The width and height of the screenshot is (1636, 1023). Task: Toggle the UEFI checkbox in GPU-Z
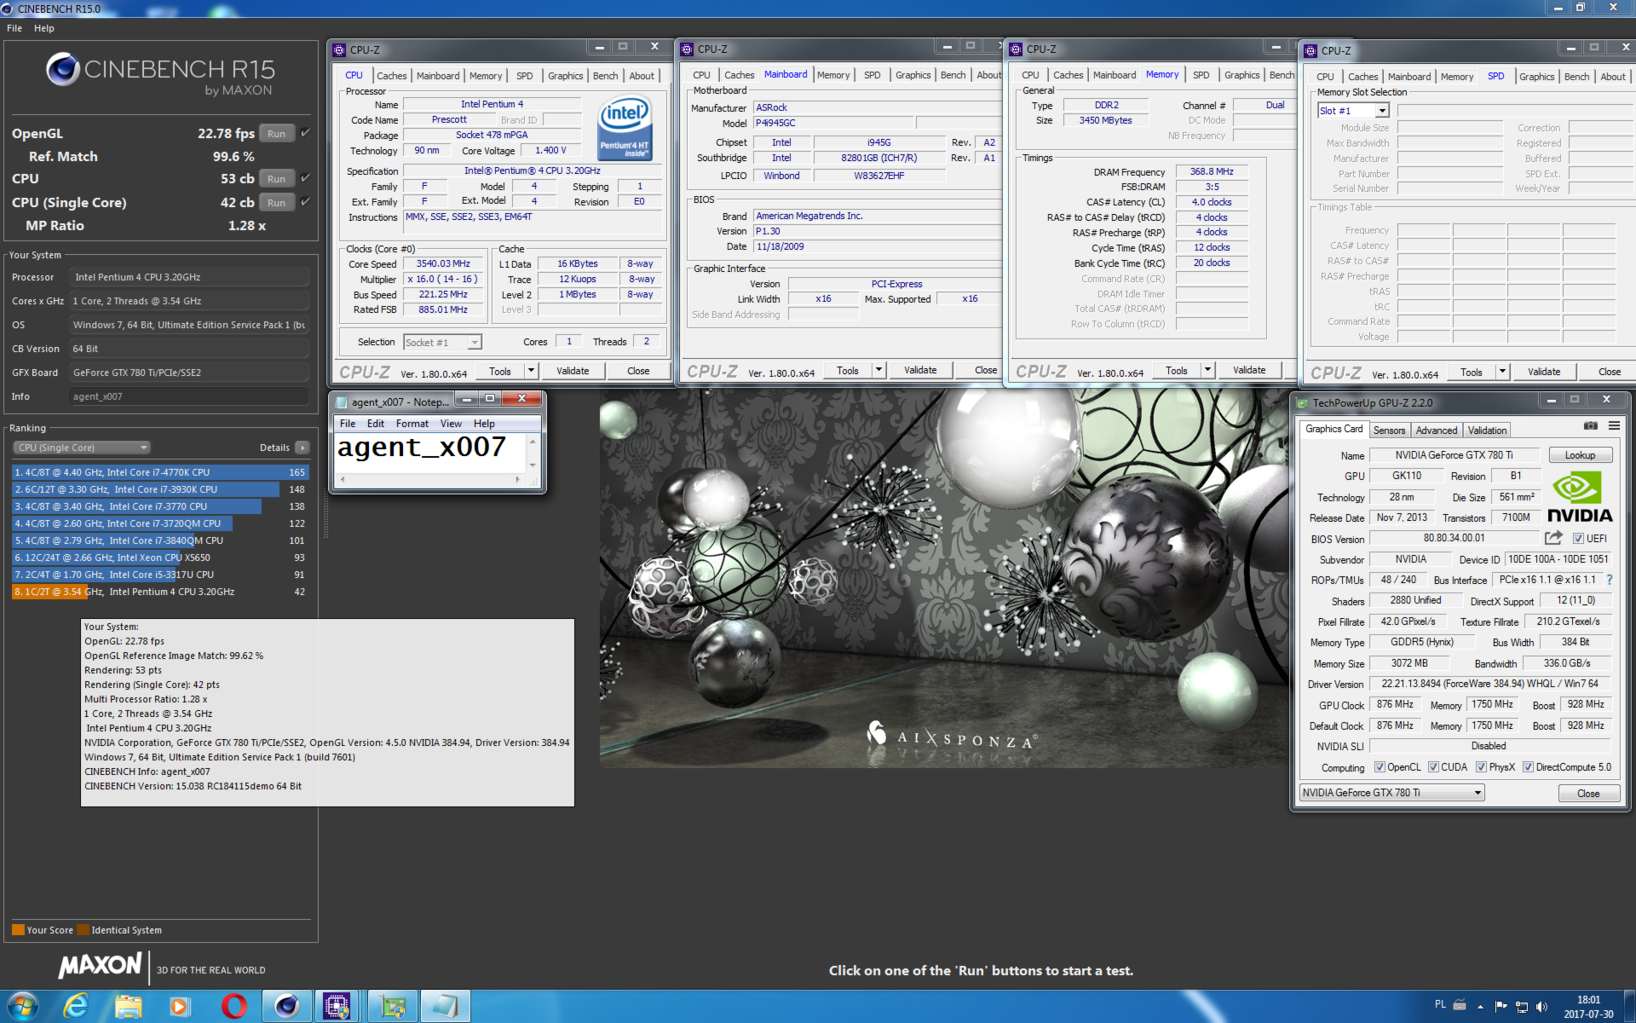click(1578, 539)
